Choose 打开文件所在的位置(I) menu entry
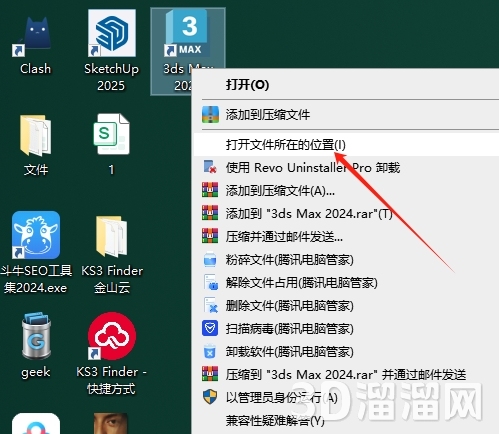 [x=346, y=145]
